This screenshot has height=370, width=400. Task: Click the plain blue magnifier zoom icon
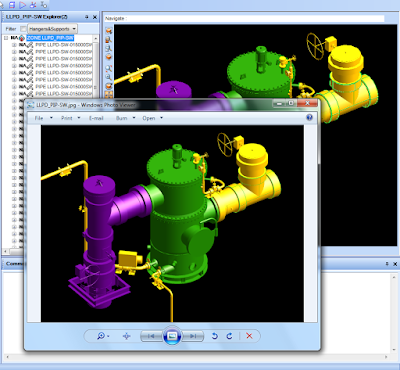(109, 77)
